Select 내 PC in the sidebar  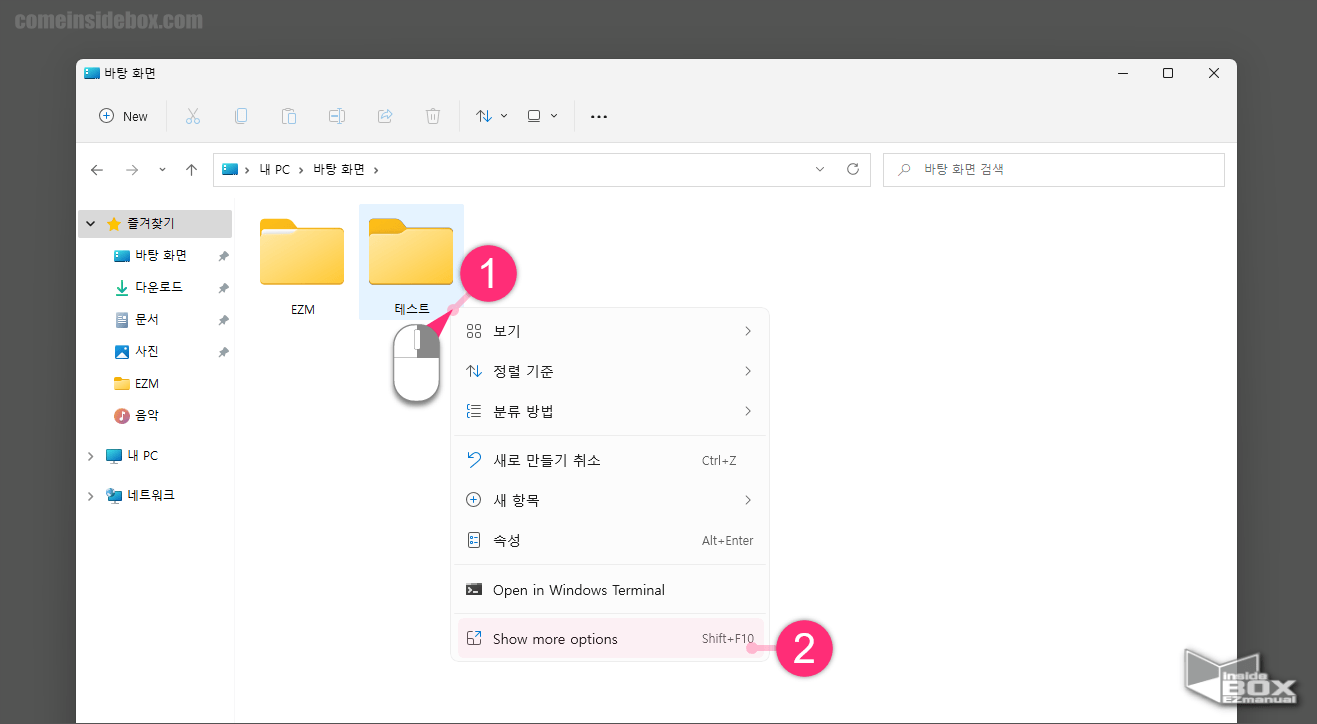tap(142, 456)
